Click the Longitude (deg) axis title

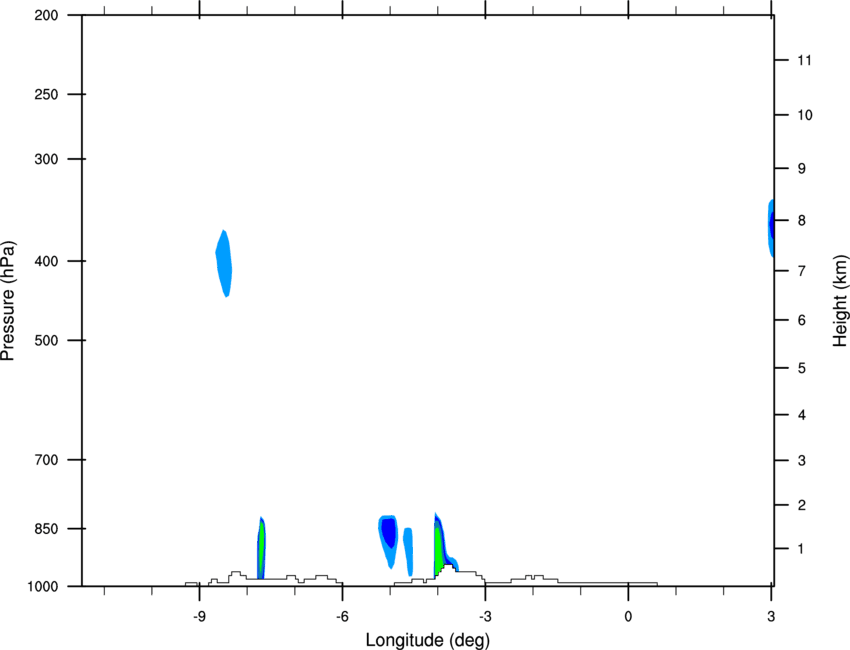428,640
